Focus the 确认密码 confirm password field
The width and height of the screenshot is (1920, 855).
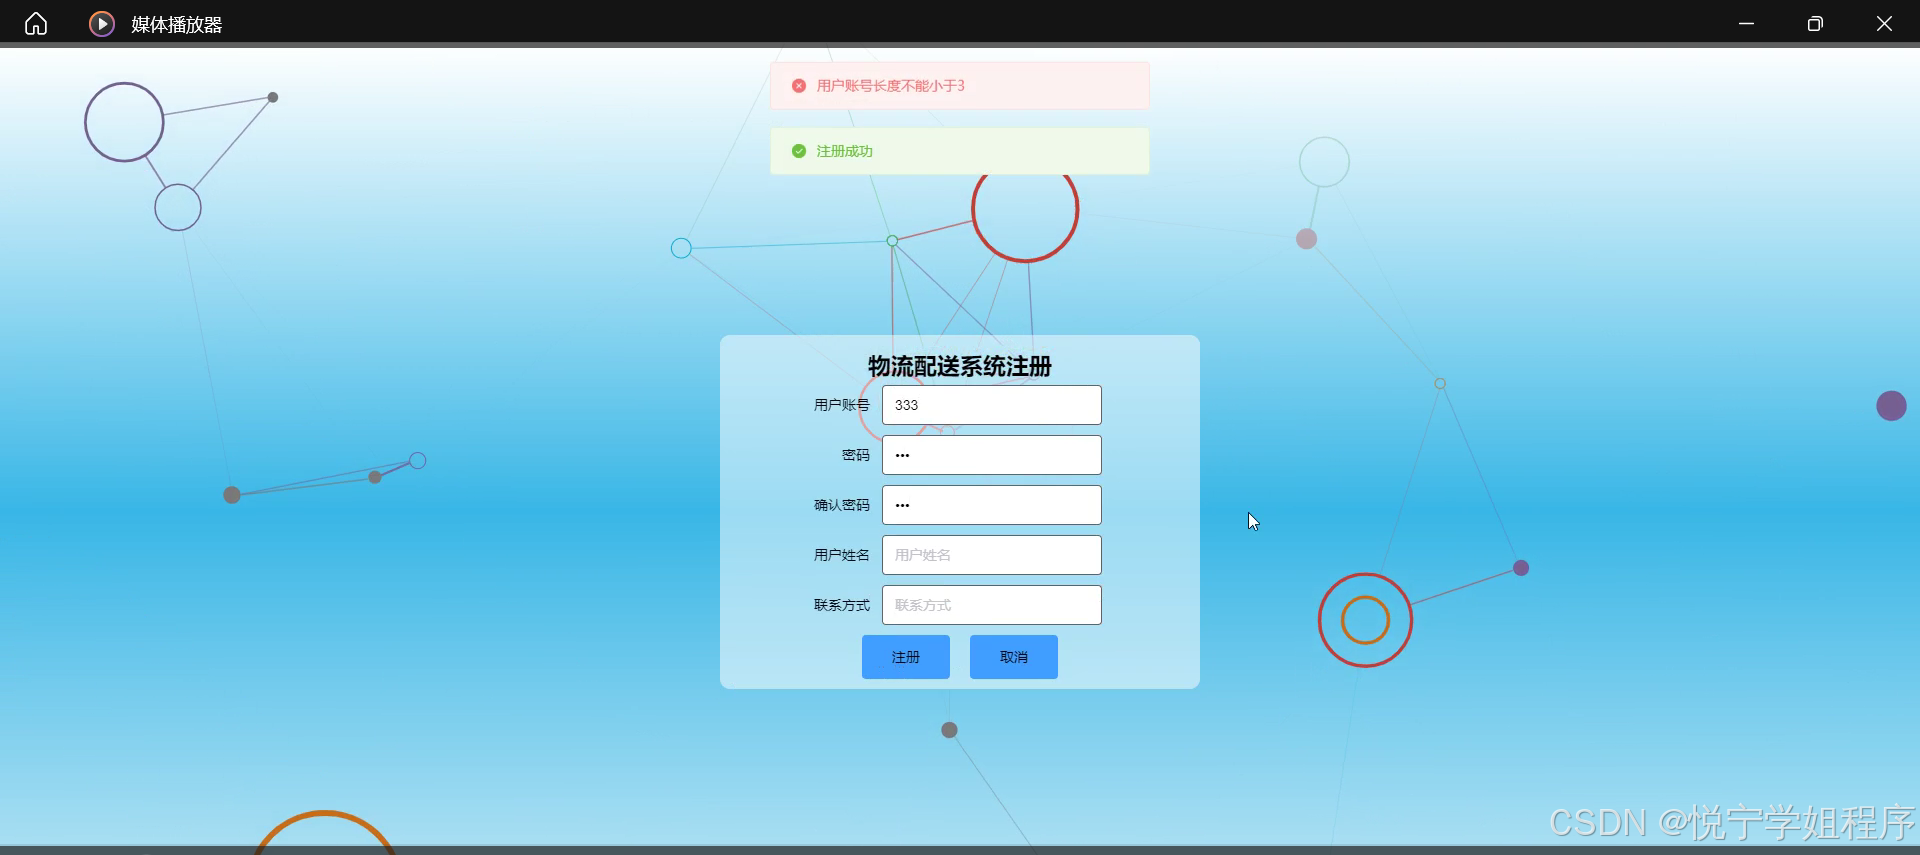[x=991, y=505]
